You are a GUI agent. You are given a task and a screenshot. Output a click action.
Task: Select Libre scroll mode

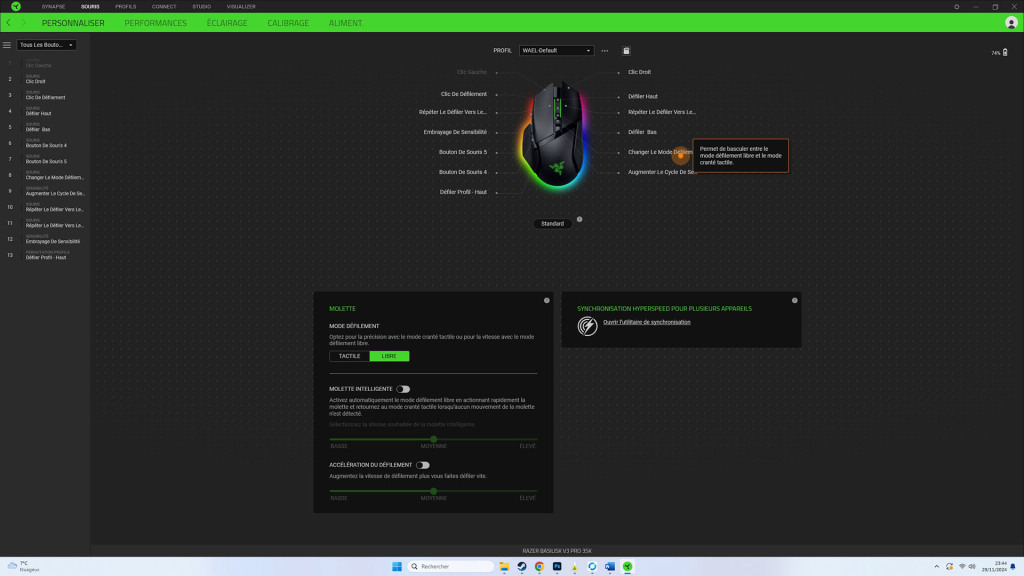389,356
